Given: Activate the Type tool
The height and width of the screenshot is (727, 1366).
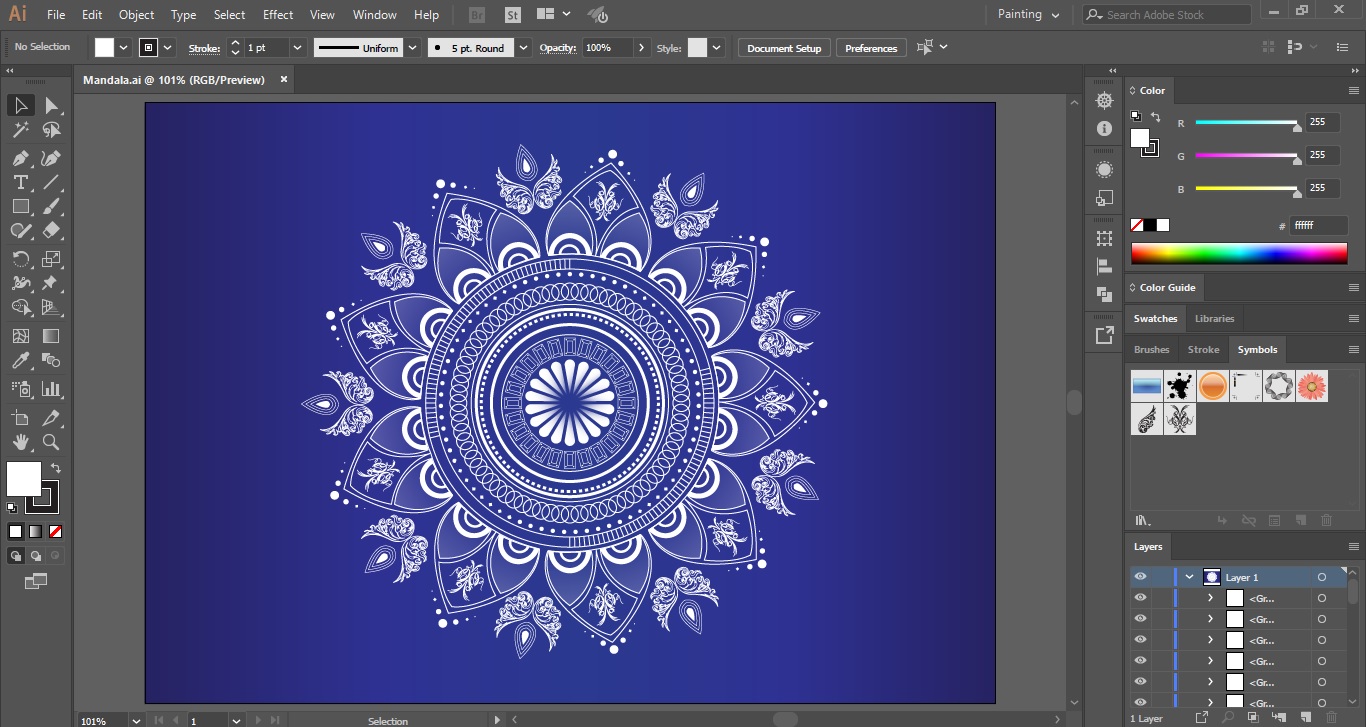Looking at the screenshot, I should click(18, 181).
